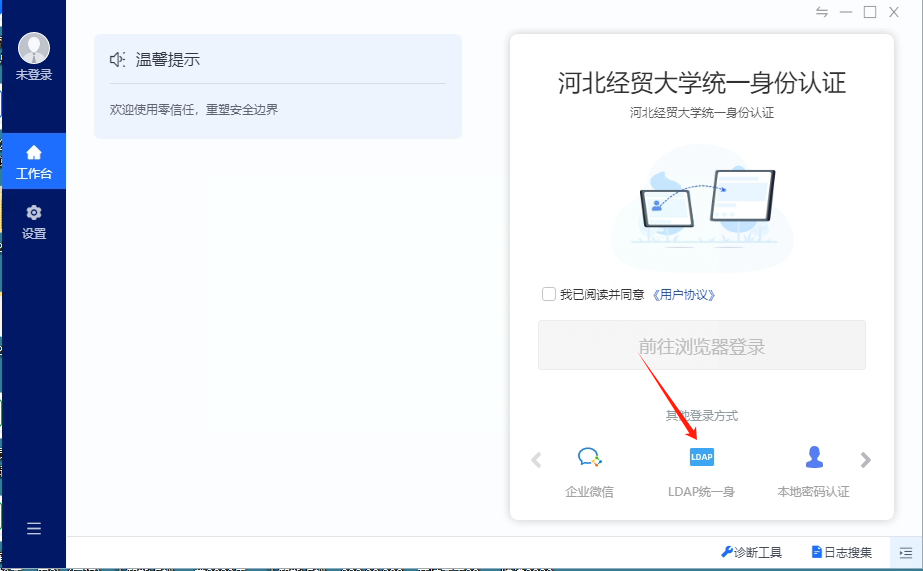The image size is (923, 571).
Task: Open the 设置 settings tab
Action: click(34, 222)
